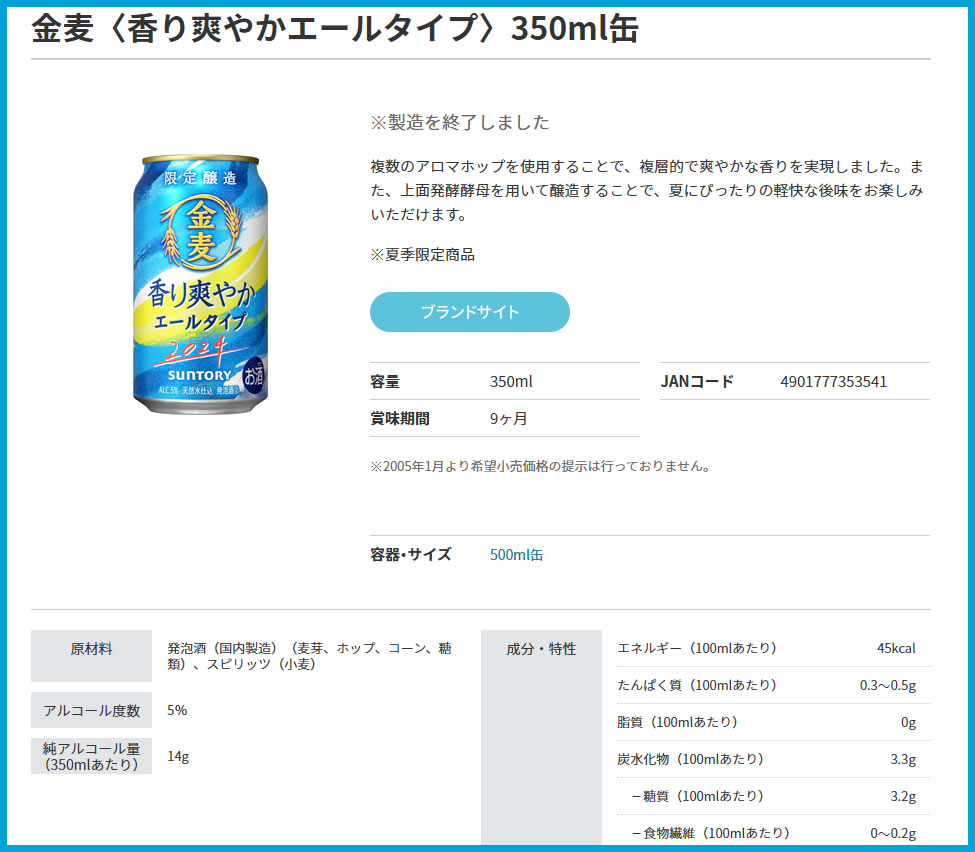This screenshot has width=975, height=852.
Task: Click the 炭水化物（100mlあたり） row label
Action: [x=690, y=759]
